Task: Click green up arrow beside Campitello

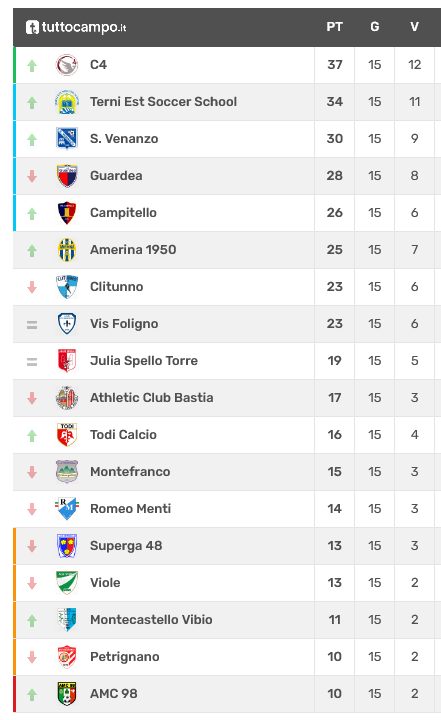Action: click(x=32, y=214)
